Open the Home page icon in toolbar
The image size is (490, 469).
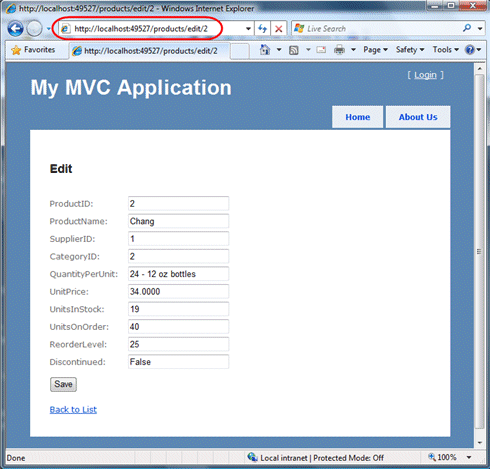265,50
